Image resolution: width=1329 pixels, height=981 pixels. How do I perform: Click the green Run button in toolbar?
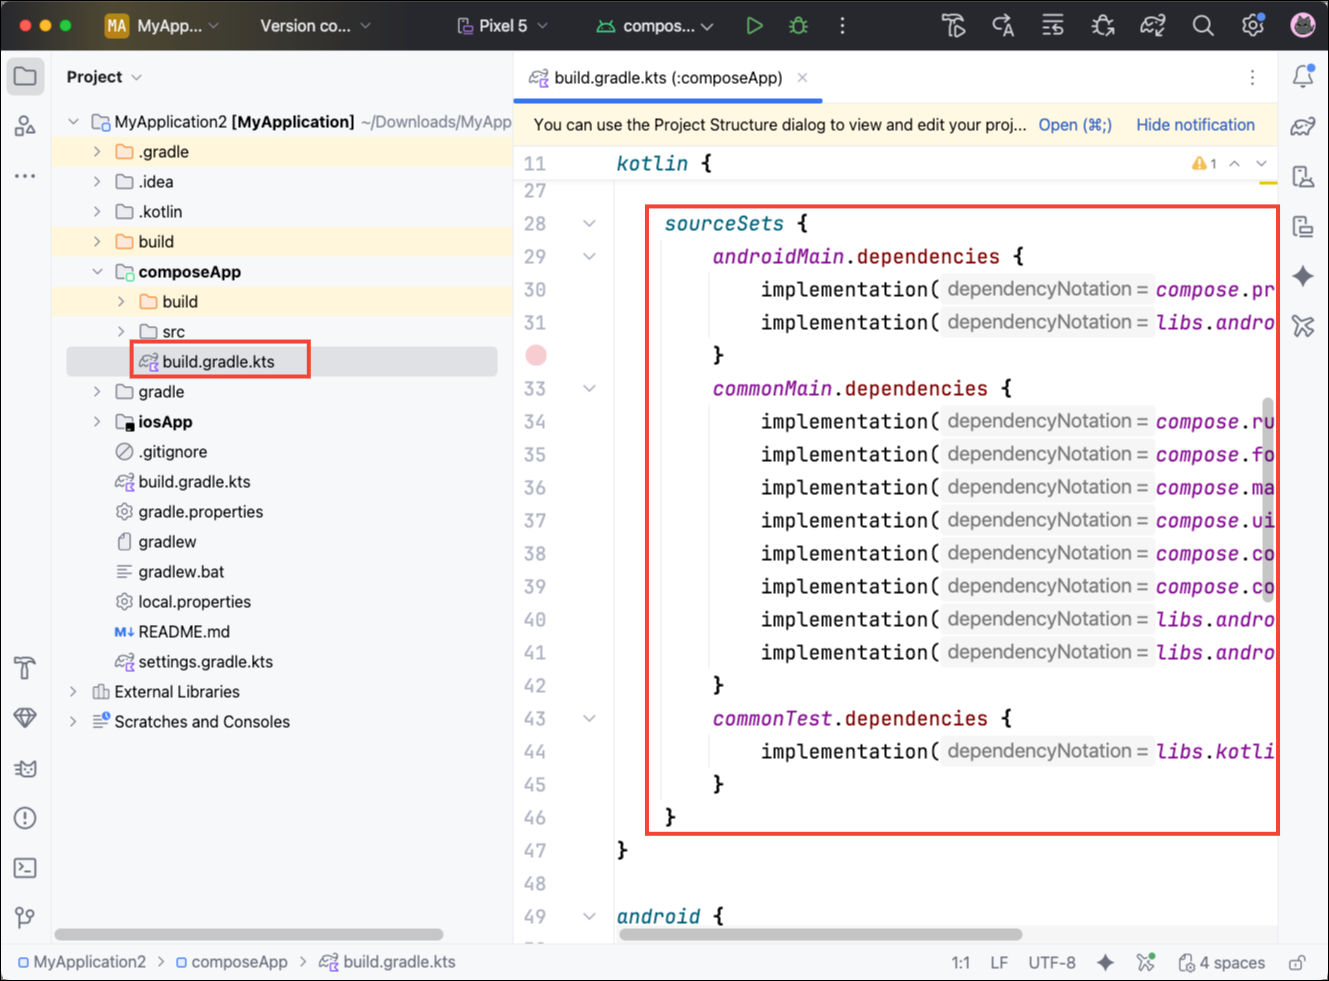tap(754, 26)
